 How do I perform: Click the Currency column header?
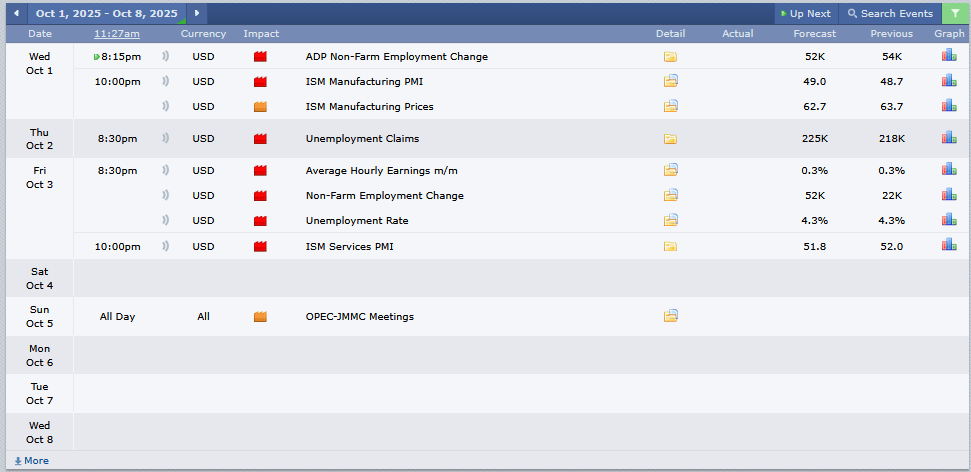tap(203, 34)
